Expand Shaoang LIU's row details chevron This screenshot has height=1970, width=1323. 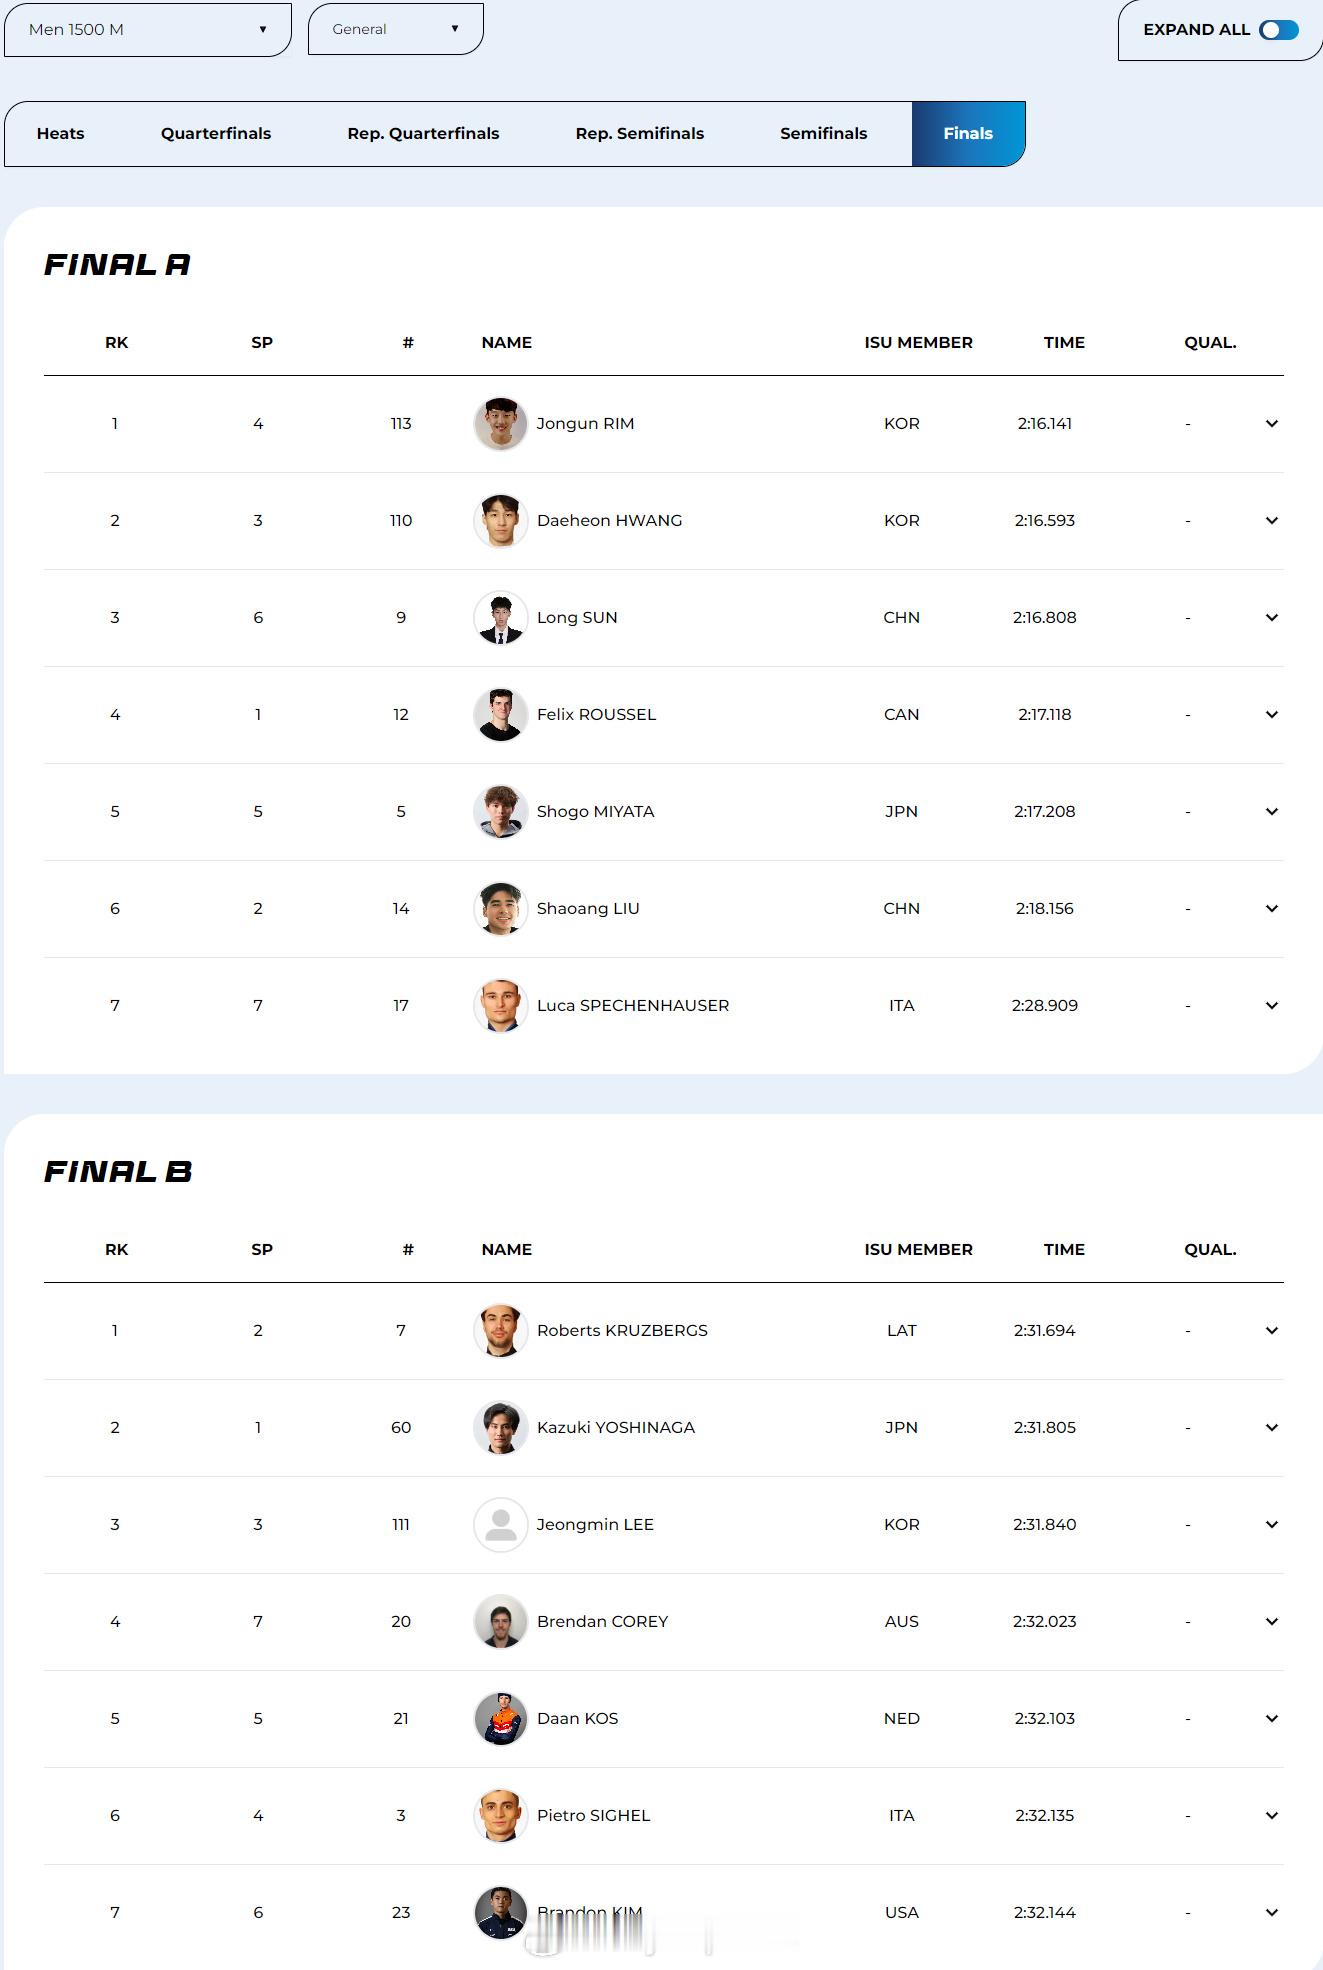click(1271, 909)
